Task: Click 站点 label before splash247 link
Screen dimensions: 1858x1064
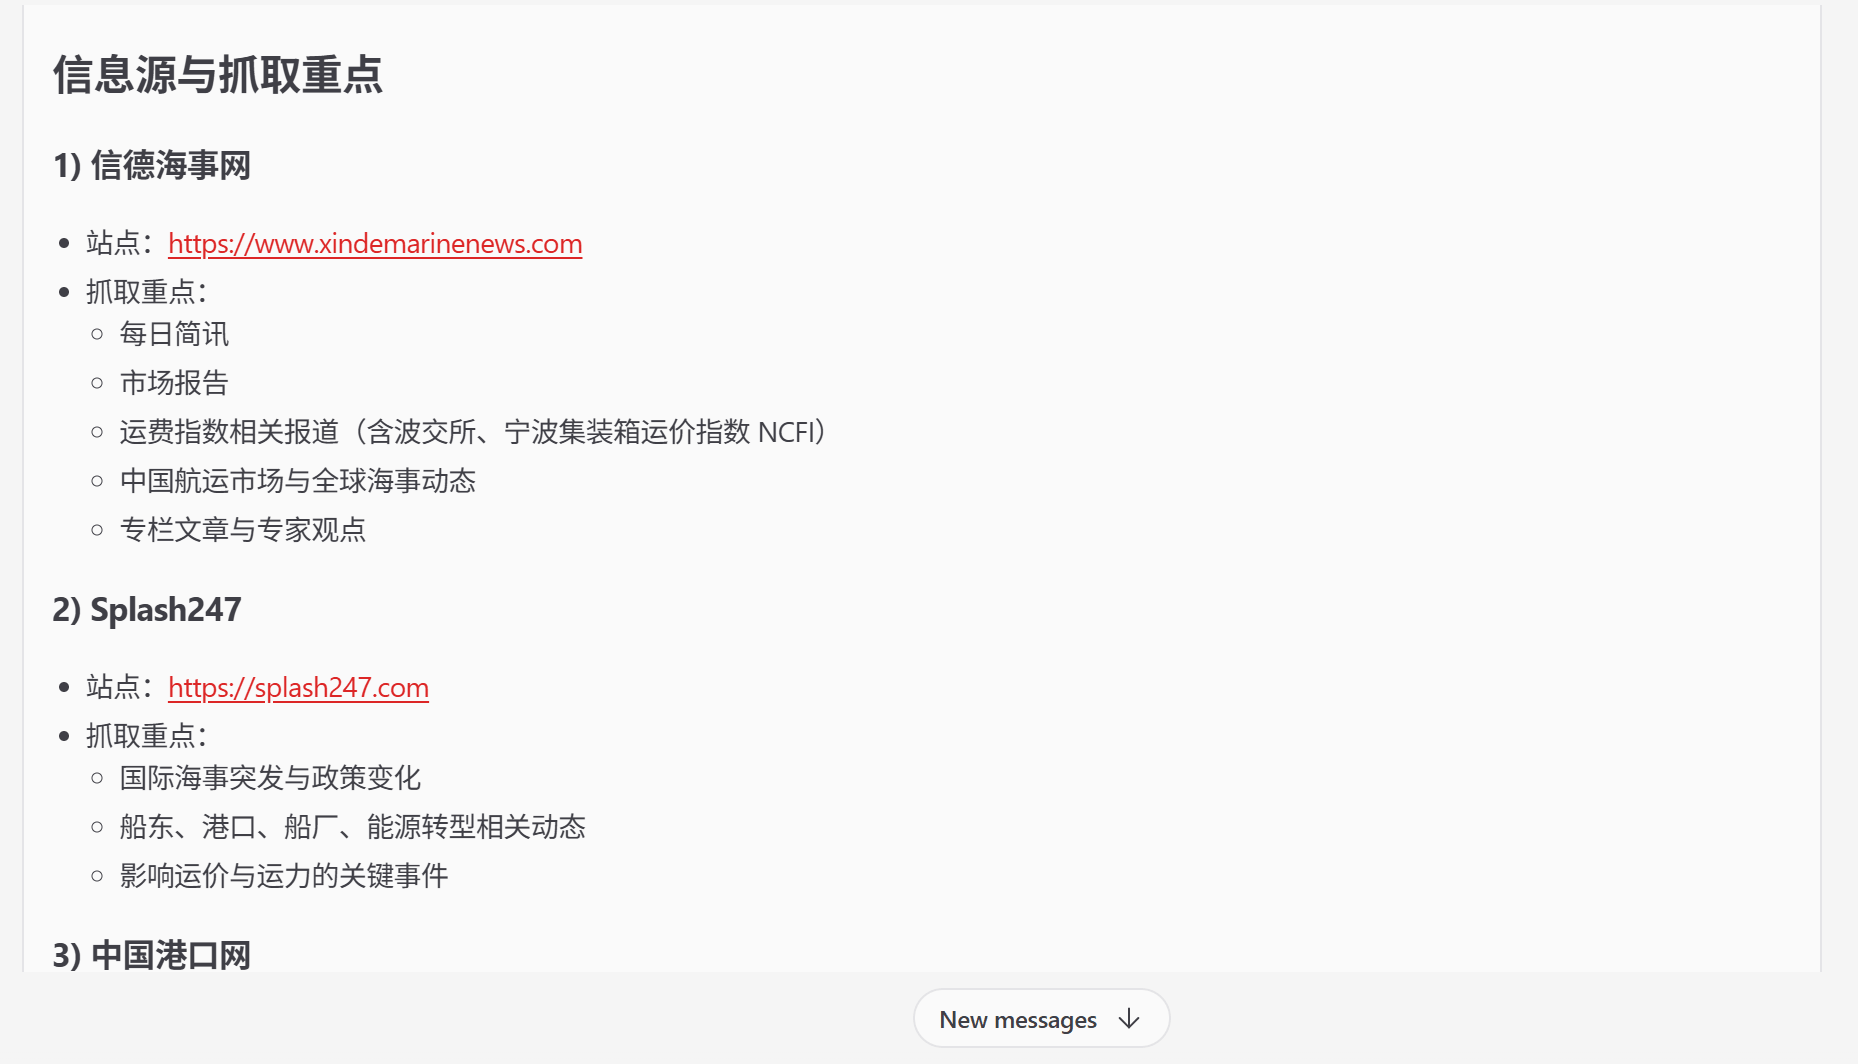Action: [x=118, y=687]
